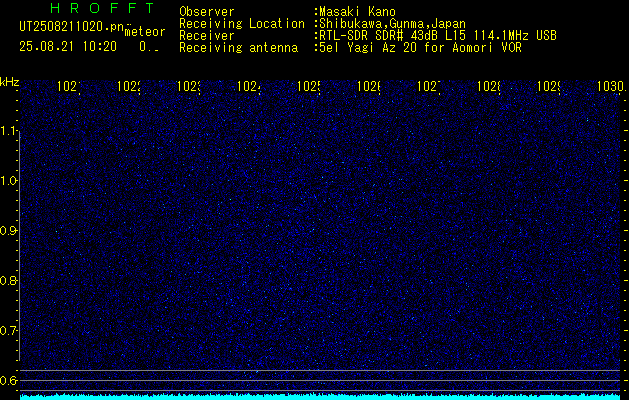Click the cyan signal level graph

tap(321, 396)
